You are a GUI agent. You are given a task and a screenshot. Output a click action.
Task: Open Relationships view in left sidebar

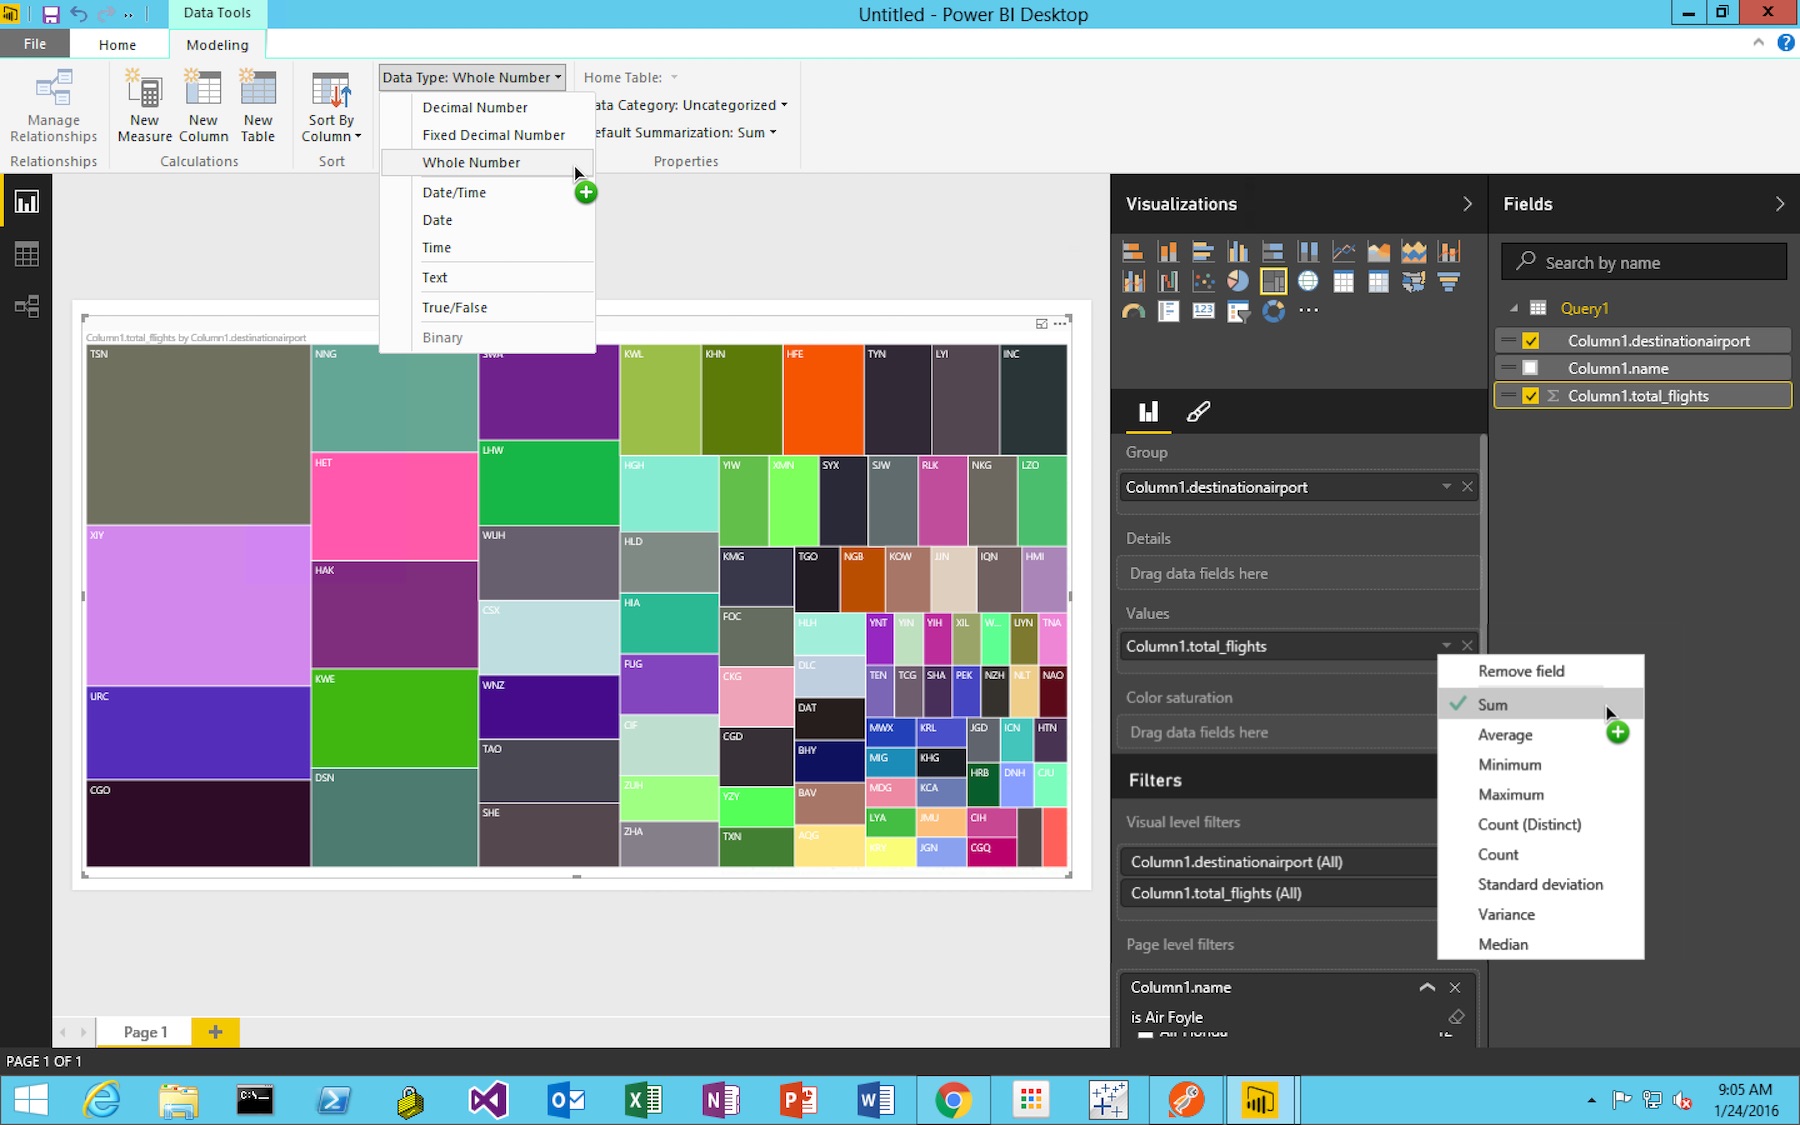coord(27,306)
